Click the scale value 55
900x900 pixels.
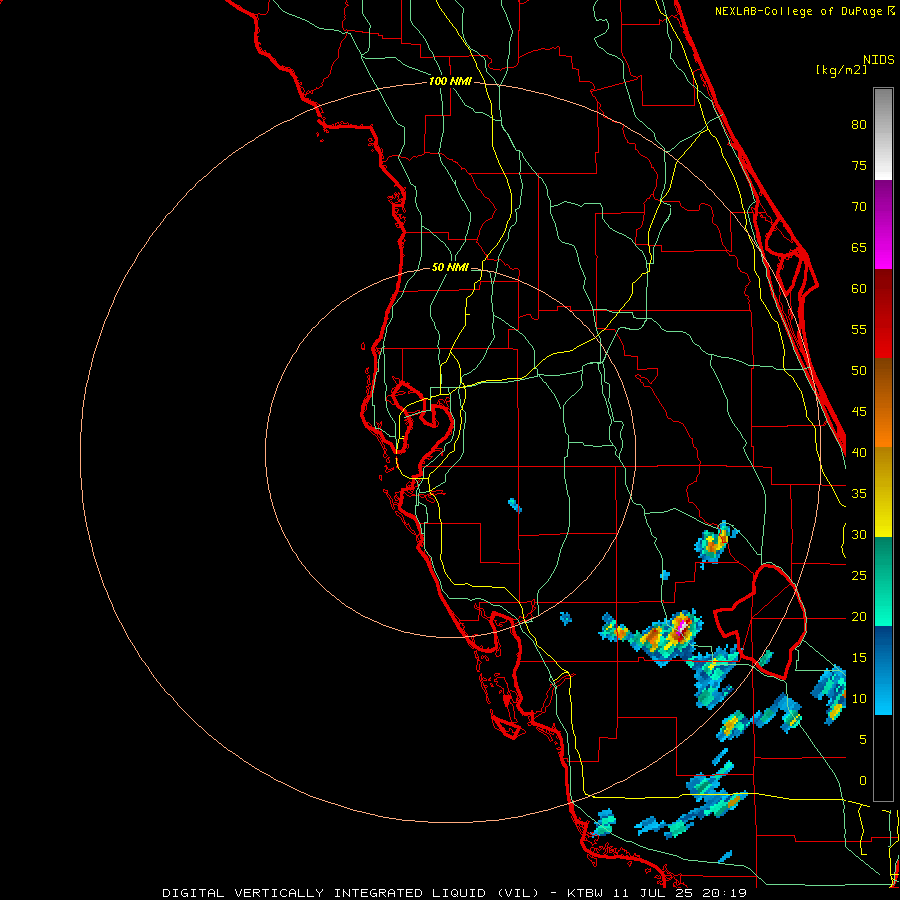(x=859, y=329)
